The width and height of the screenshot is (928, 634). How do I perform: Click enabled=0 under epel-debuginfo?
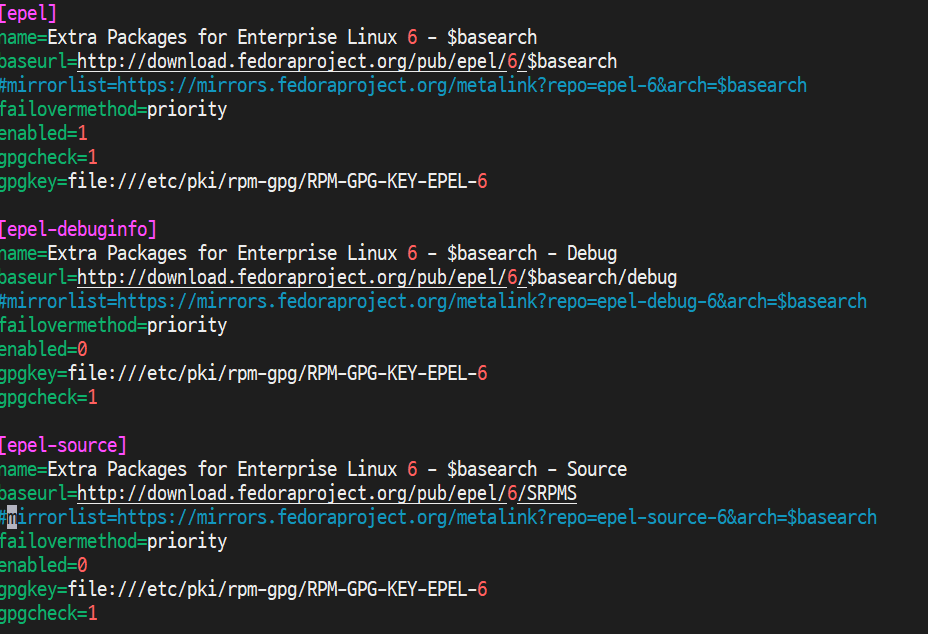pos(44,349)
